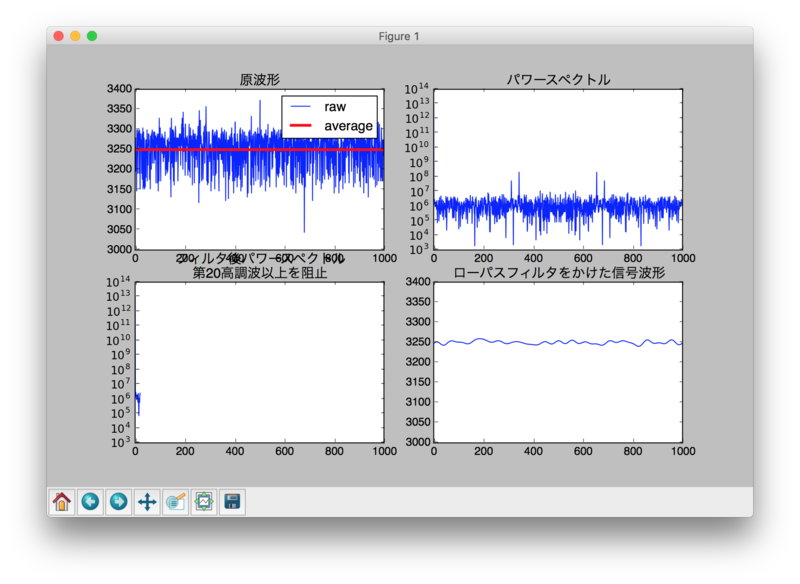Click the 原波形 plot title
Screen dimensions: 800x584
coord(260,80)
